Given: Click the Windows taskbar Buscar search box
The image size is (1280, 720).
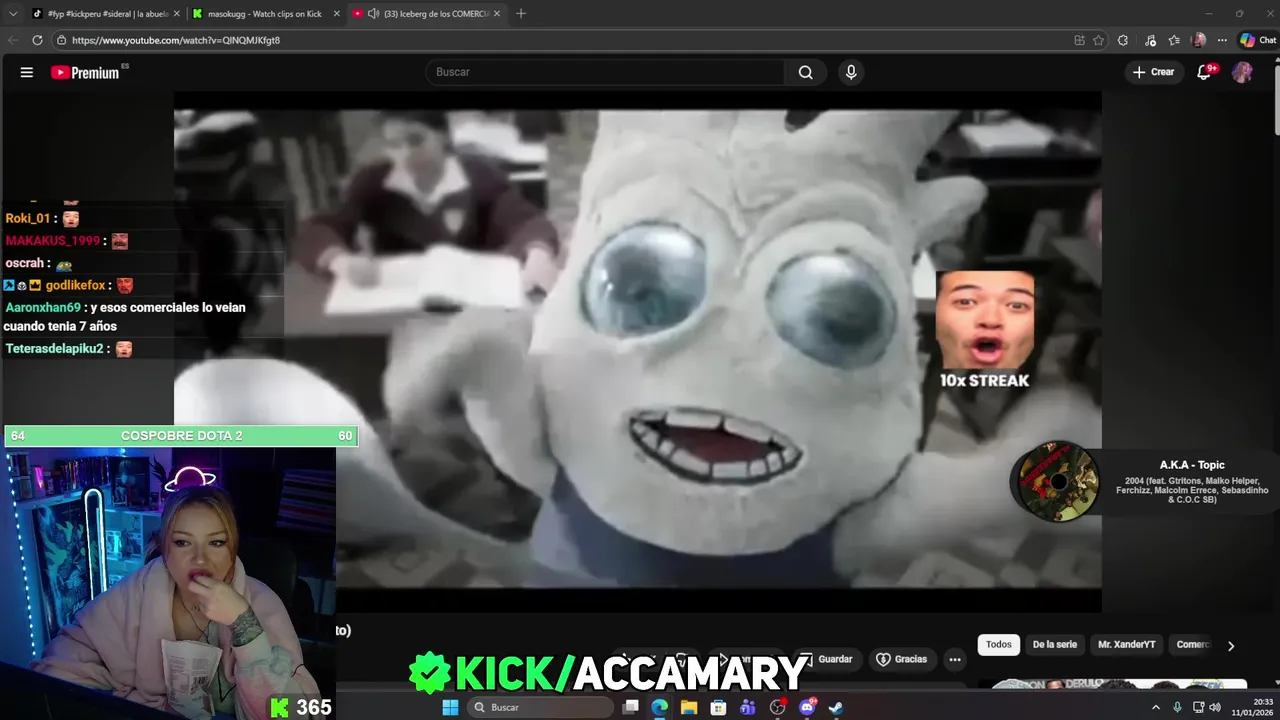Looking at the screenshot, I should click(x=540, y=707).
